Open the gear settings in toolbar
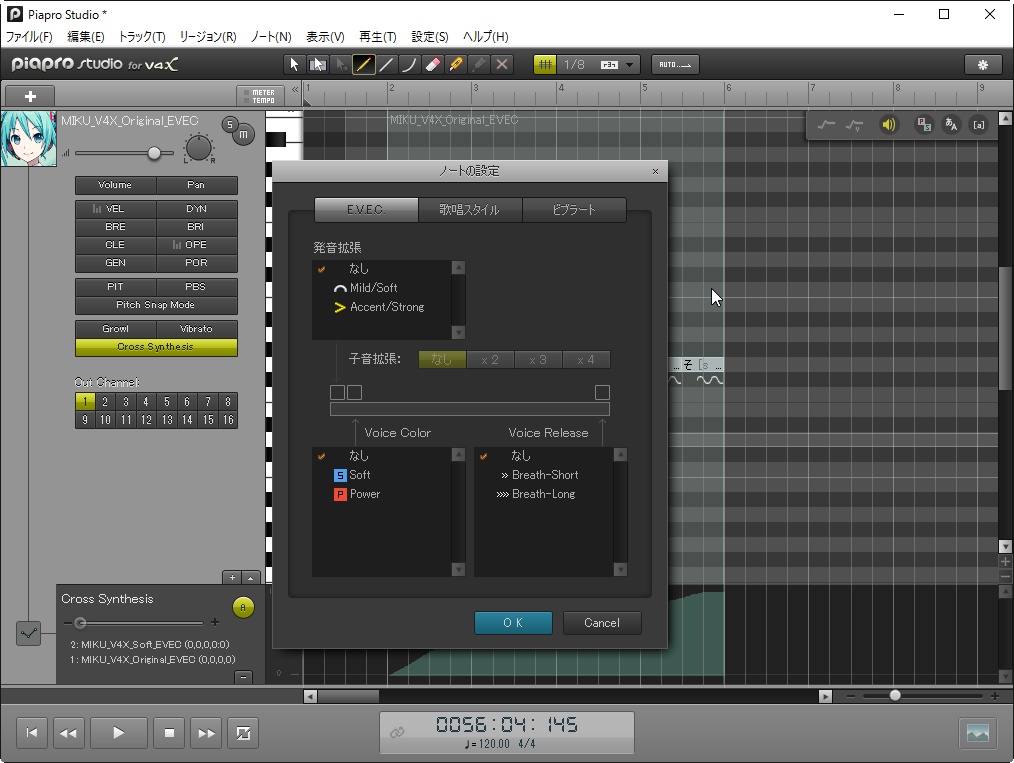Image resolution: width=1014 pixels, height=763 pixels. pos(983,65)
